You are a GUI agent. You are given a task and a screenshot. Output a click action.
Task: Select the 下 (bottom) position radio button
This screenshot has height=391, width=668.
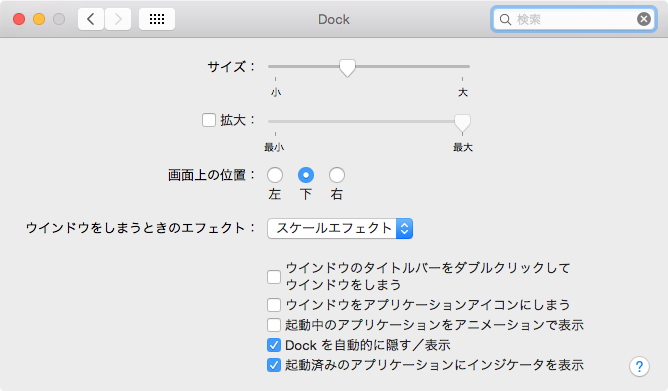click(x=306, y=175)
